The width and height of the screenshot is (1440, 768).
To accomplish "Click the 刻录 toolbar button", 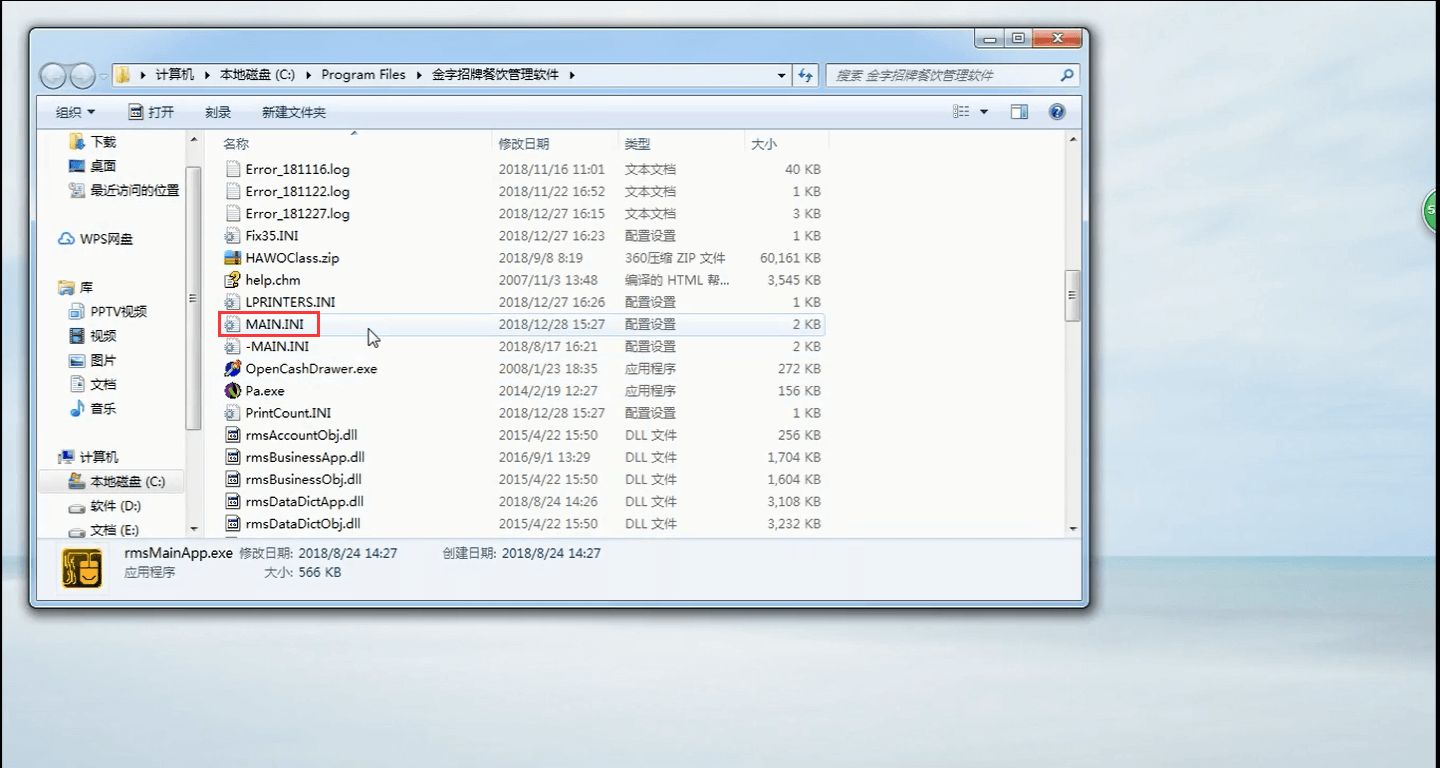I will tap(218, 112).
